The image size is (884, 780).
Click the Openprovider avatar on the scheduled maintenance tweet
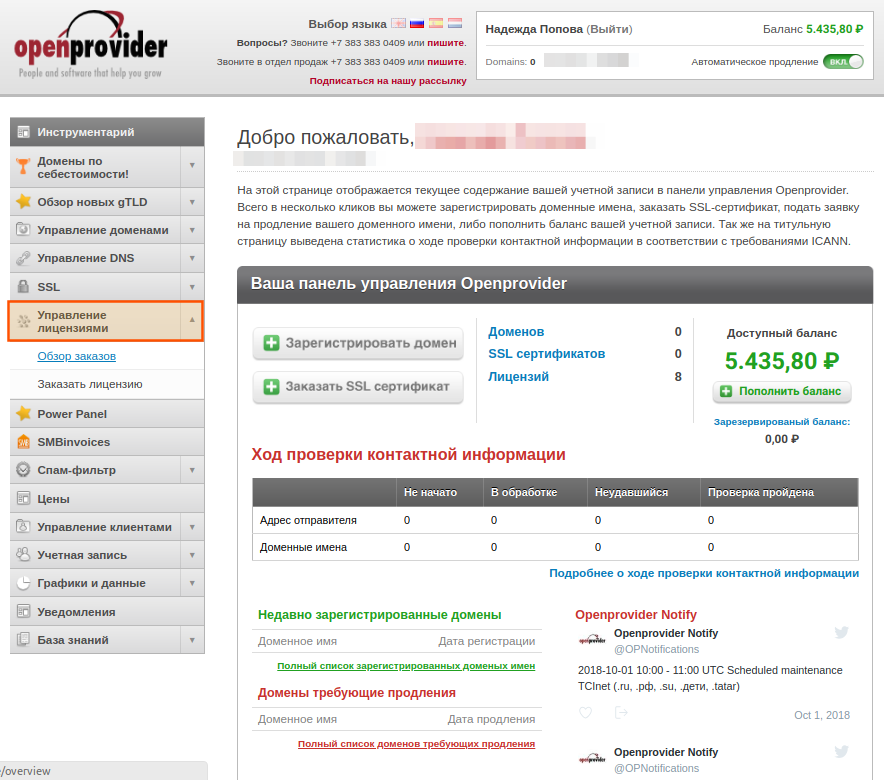(592, 640)
